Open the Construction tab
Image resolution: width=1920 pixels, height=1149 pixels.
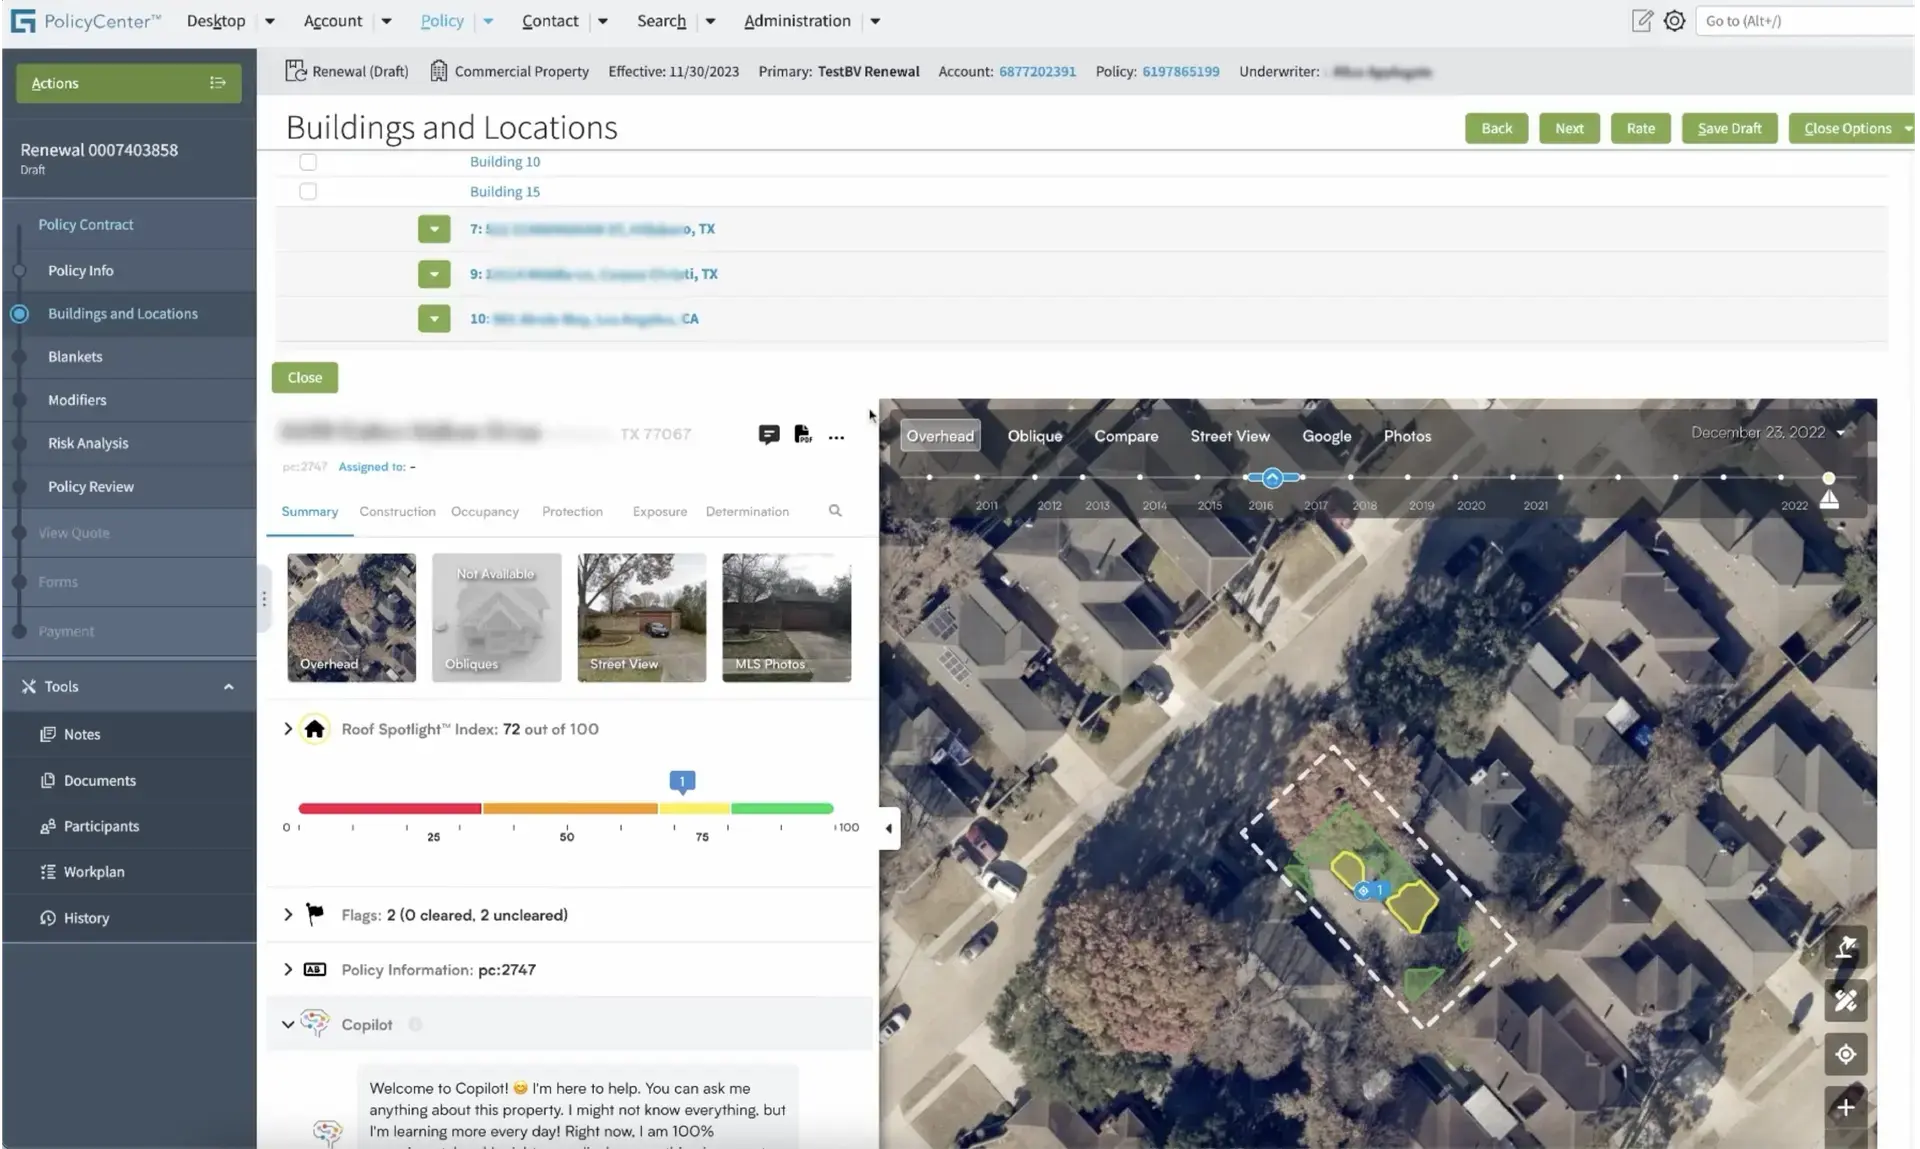397,511
